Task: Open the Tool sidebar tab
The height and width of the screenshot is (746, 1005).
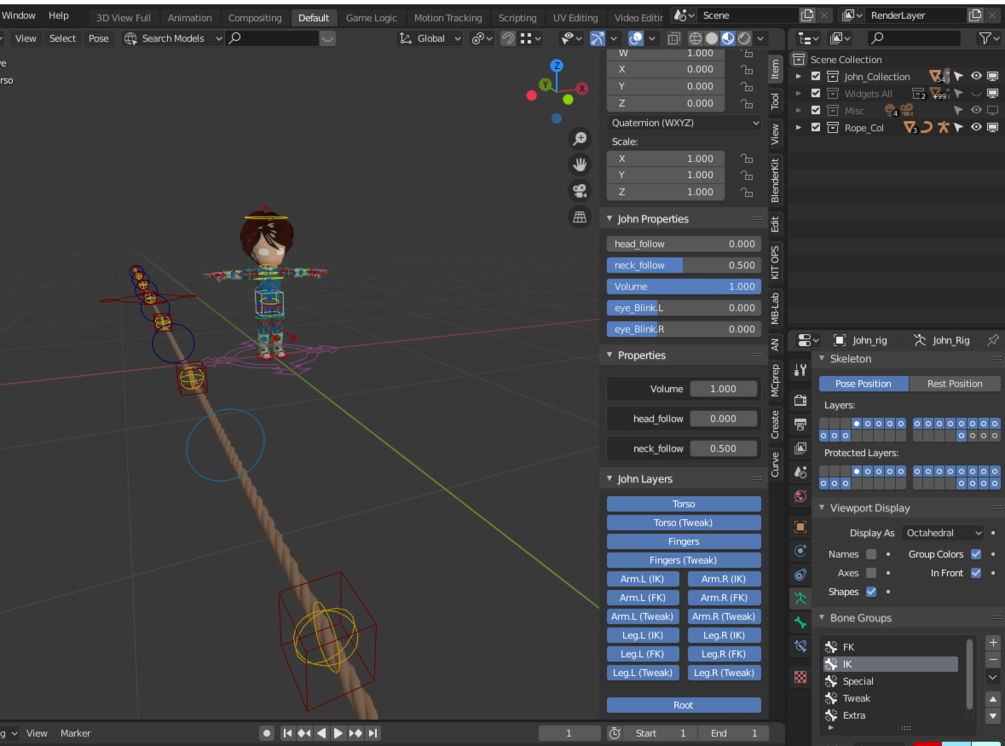Action: tap(775, 101)
